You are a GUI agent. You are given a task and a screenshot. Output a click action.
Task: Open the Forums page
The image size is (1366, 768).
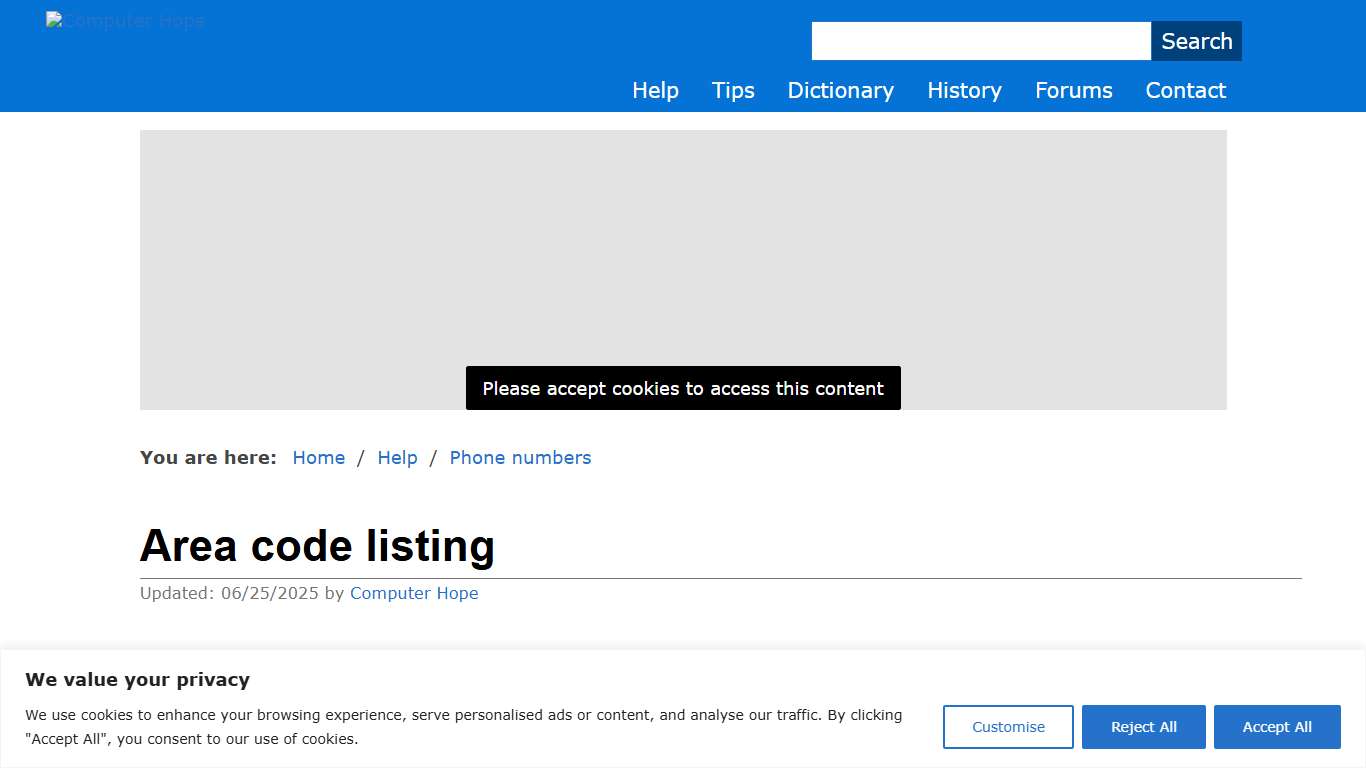click(x=1073, y=90)
